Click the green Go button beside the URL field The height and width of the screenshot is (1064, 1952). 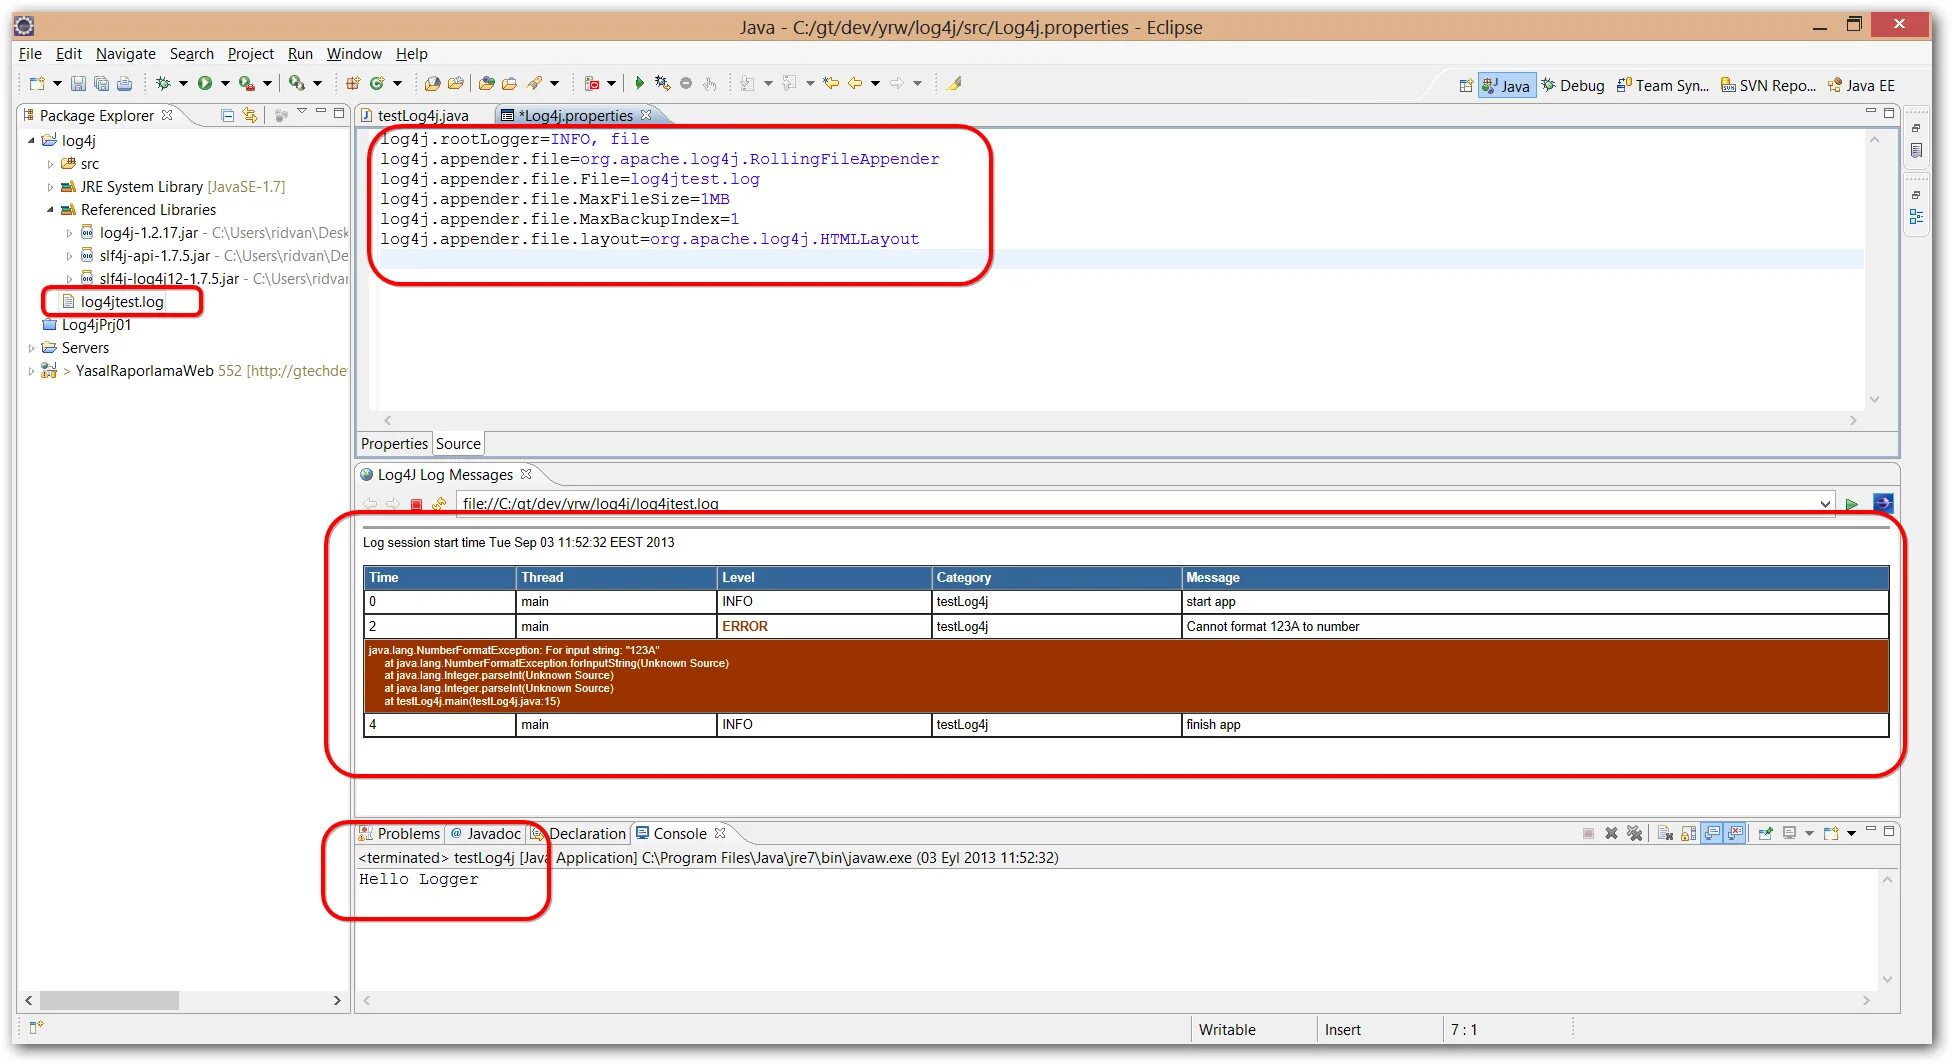click(1852, 504)
